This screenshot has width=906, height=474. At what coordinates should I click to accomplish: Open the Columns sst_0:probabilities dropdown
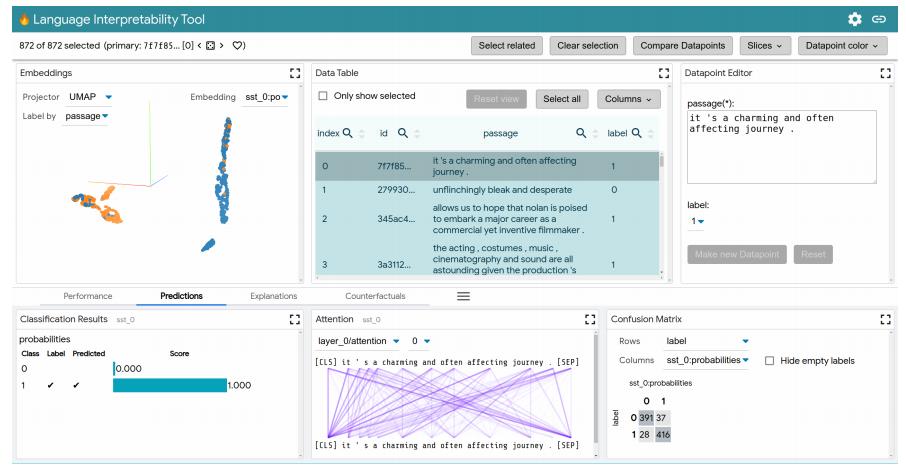tap(707, 360)
